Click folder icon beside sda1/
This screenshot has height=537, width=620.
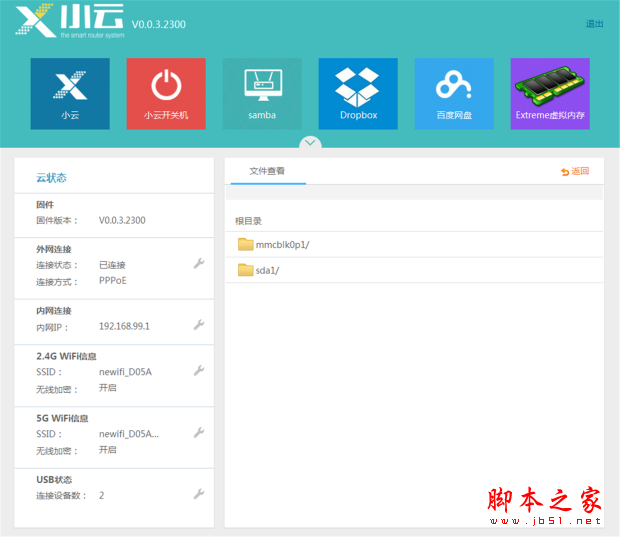246,270
